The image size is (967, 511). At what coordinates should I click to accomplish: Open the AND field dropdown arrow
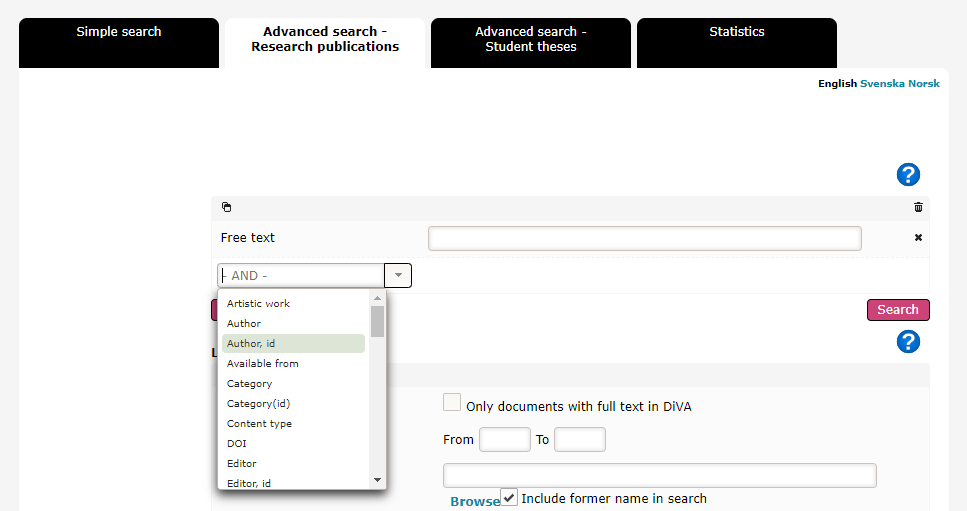coord(398,275)
